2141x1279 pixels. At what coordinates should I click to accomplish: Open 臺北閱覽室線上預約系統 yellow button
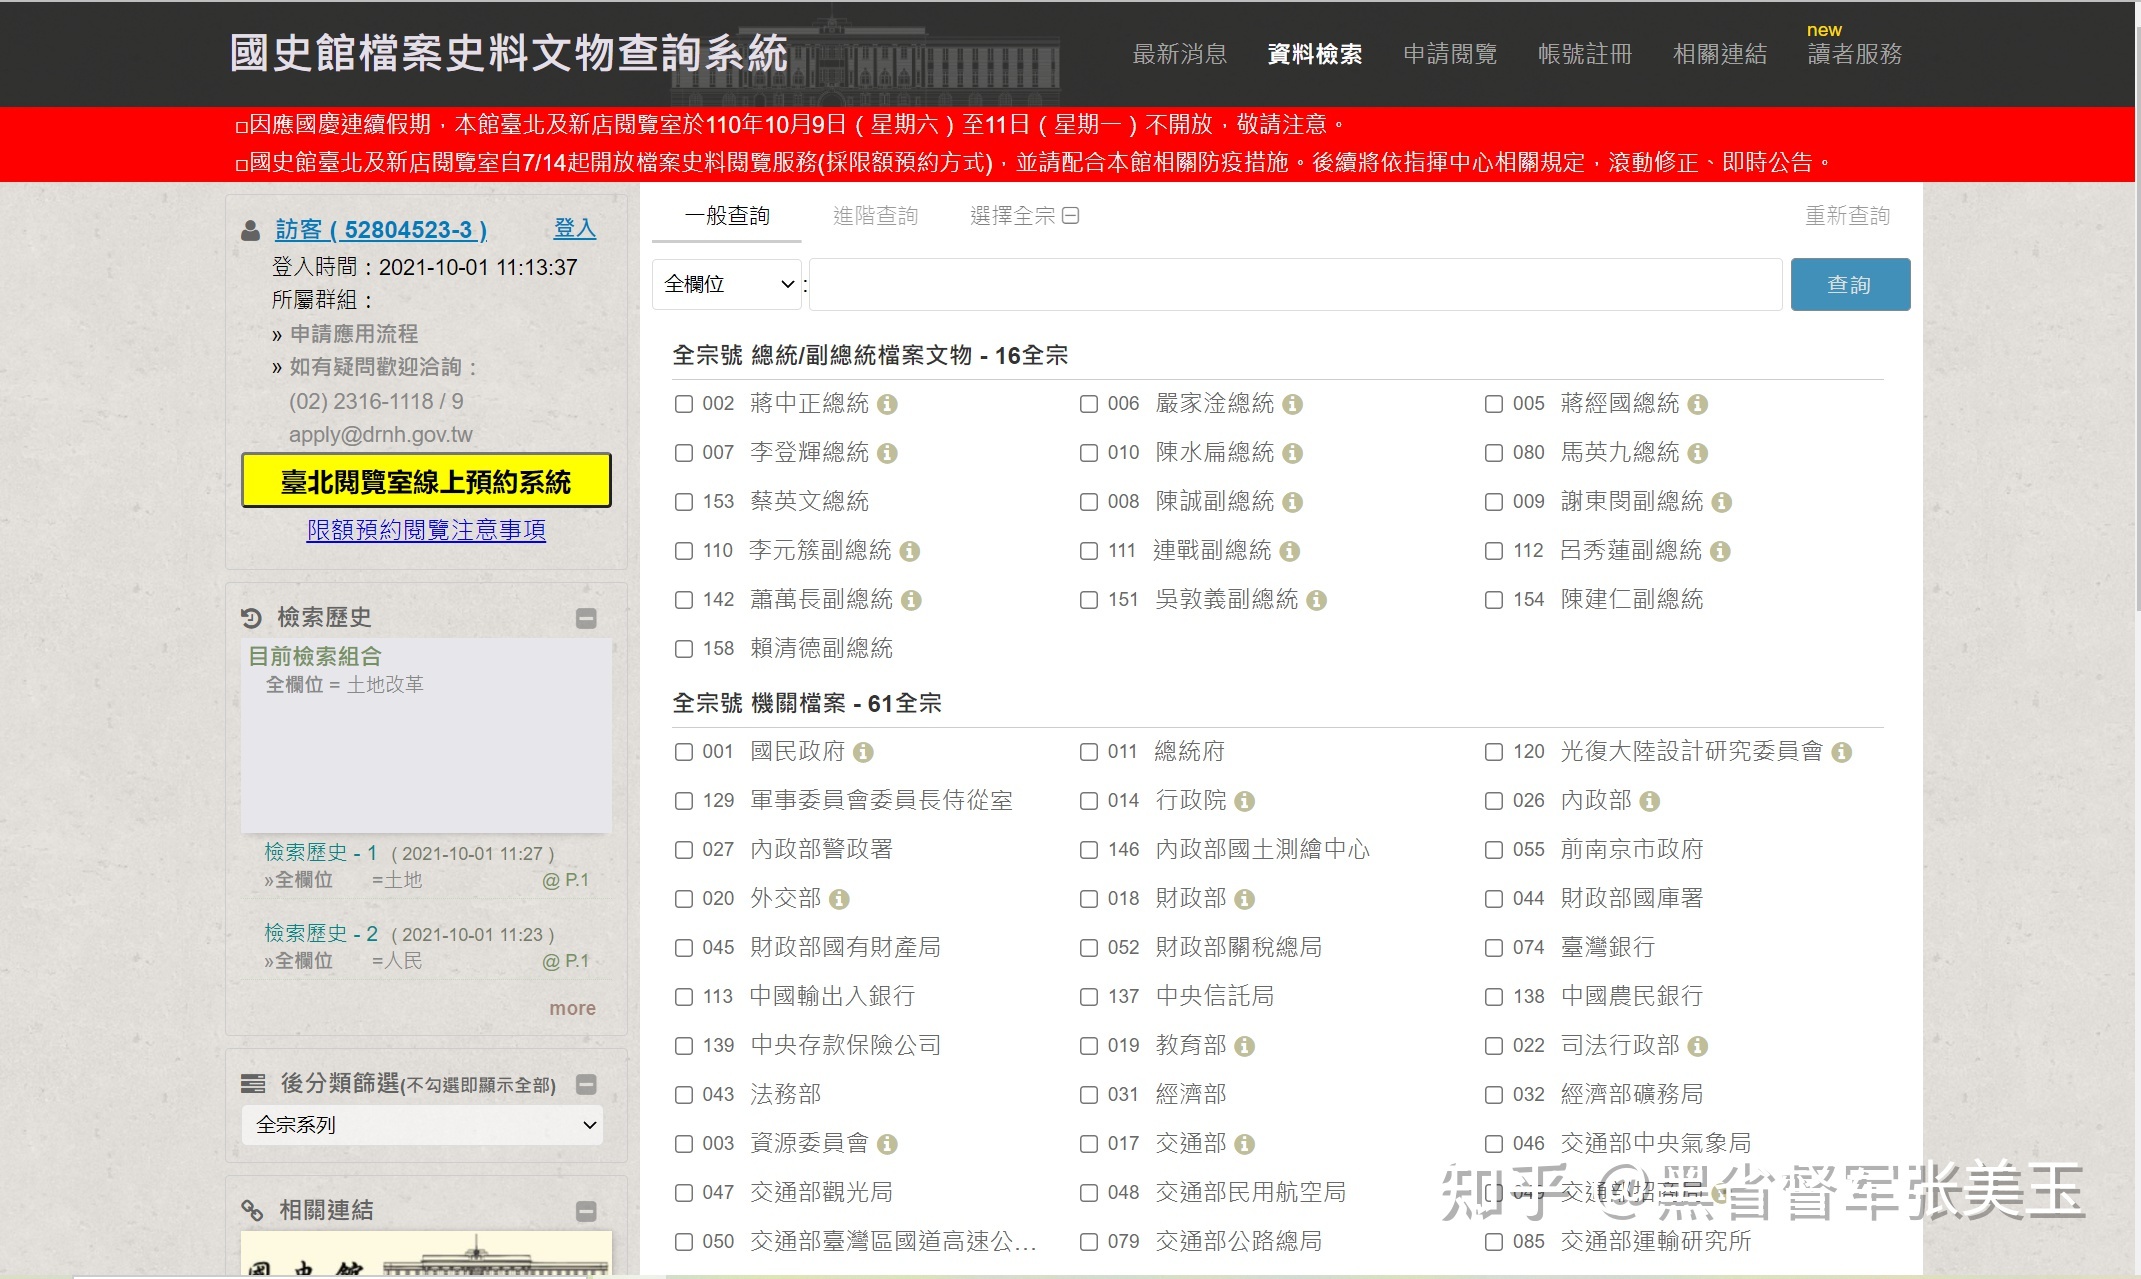point(426,481)
